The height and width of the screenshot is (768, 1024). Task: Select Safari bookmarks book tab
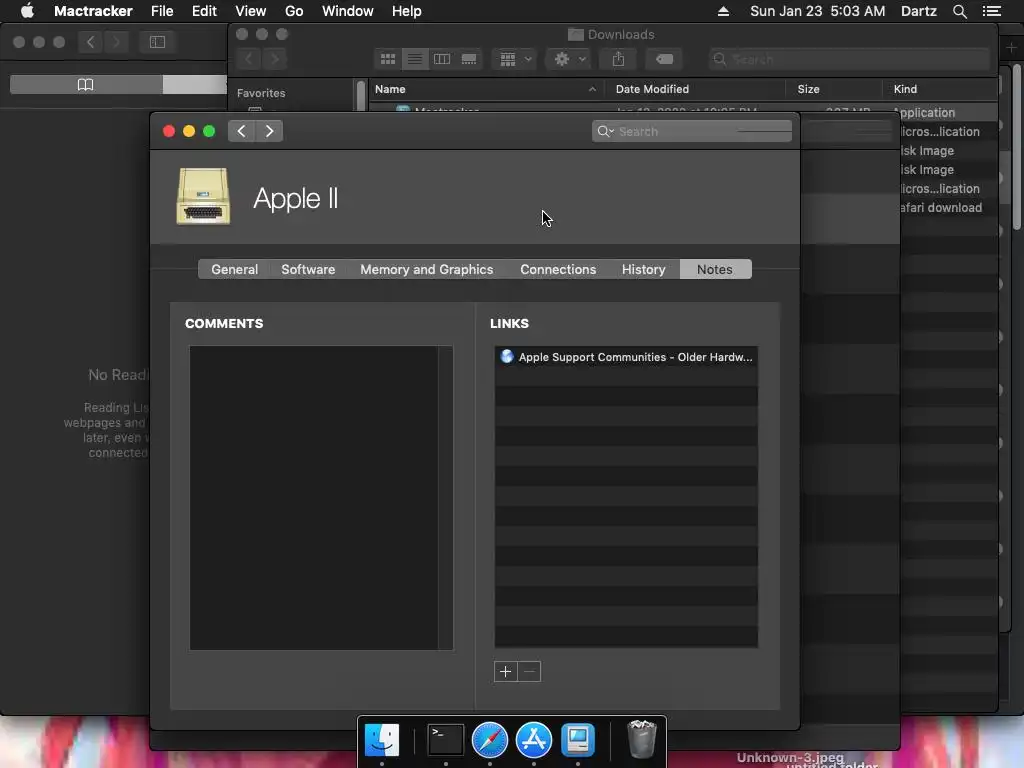[86, 84]
